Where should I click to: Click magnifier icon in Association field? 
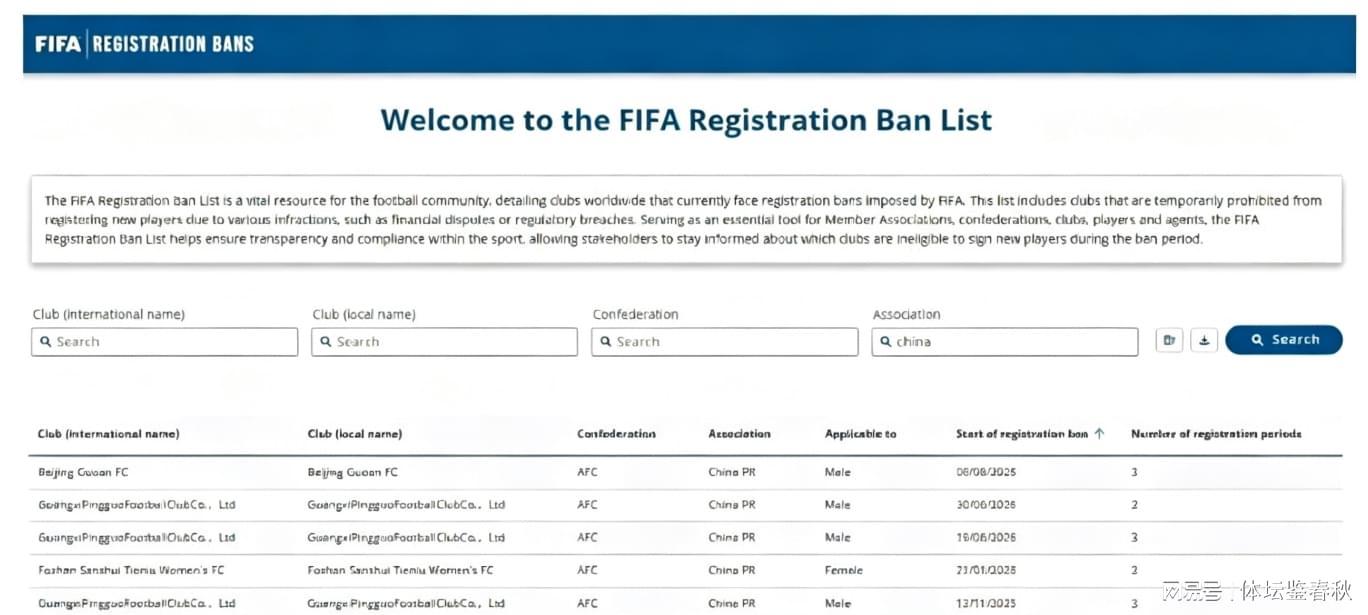point(886,342)
